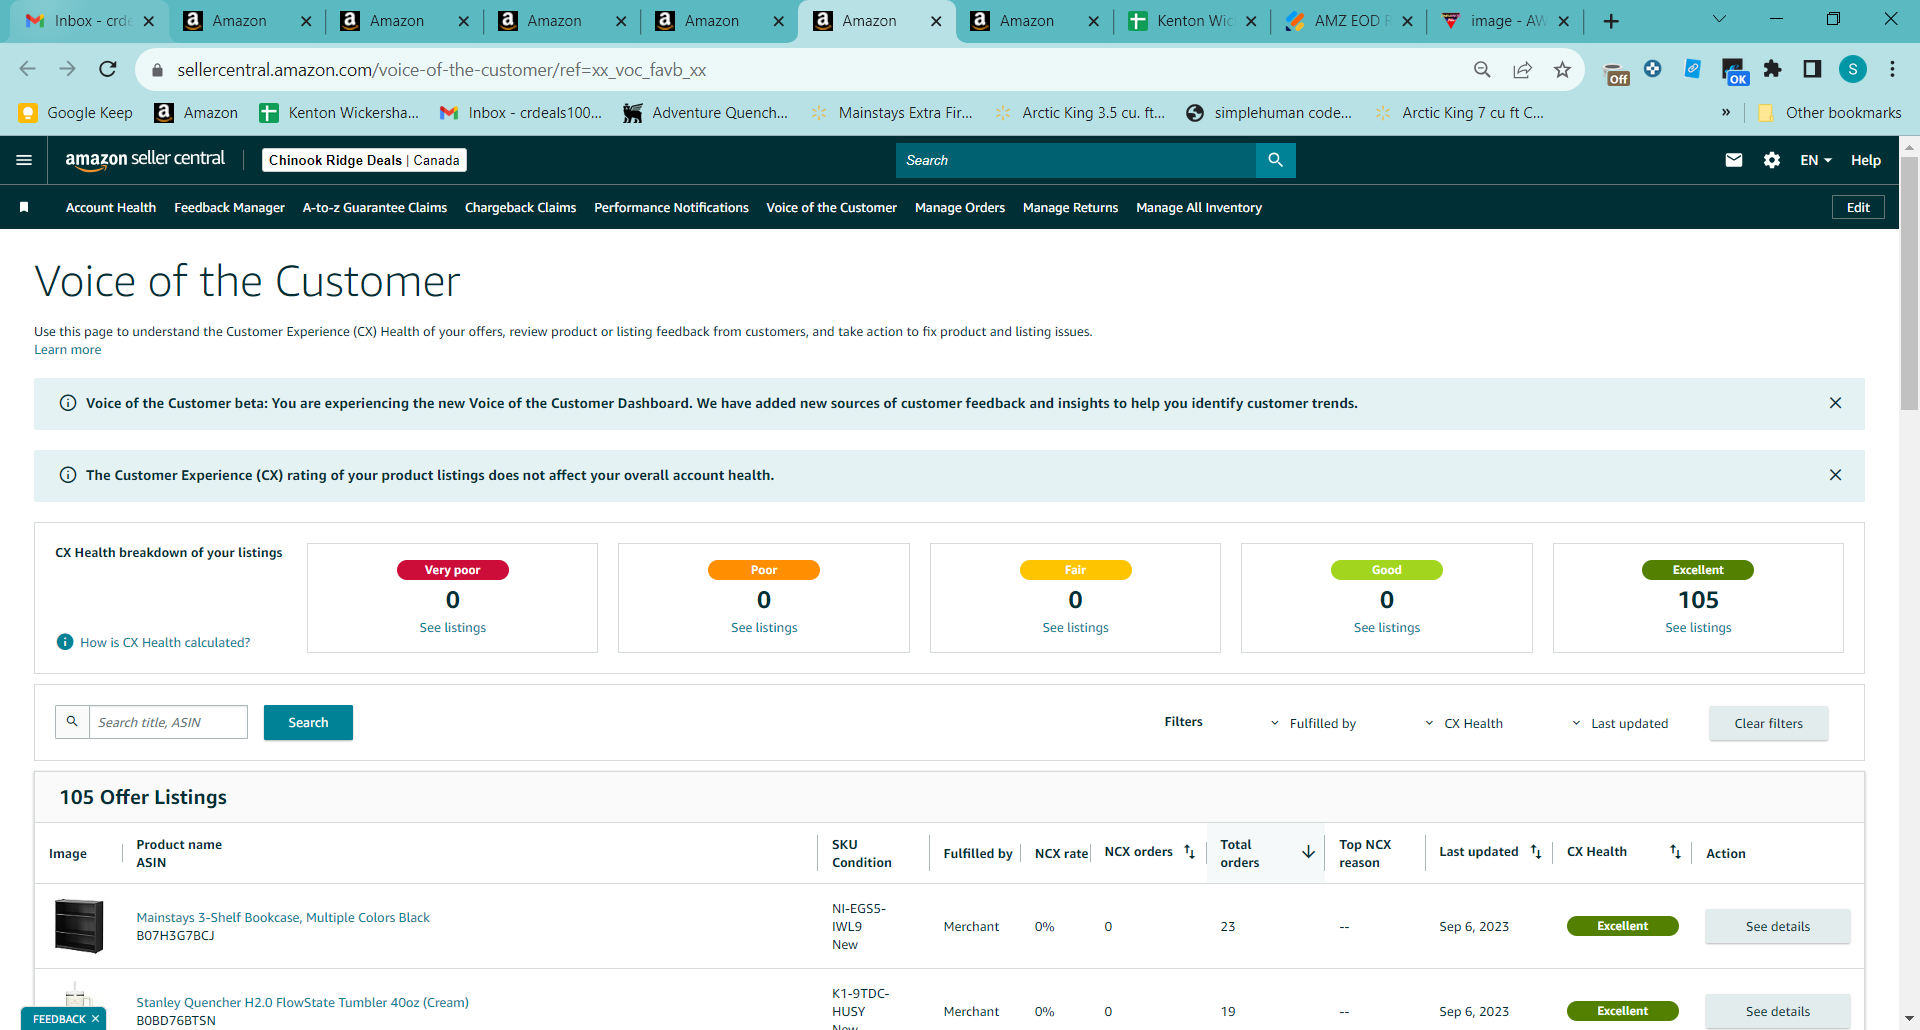This screenshot has height=1030, width=1920.
Task: Open Performance Notifications menu item
Action: tap(671, 207)
